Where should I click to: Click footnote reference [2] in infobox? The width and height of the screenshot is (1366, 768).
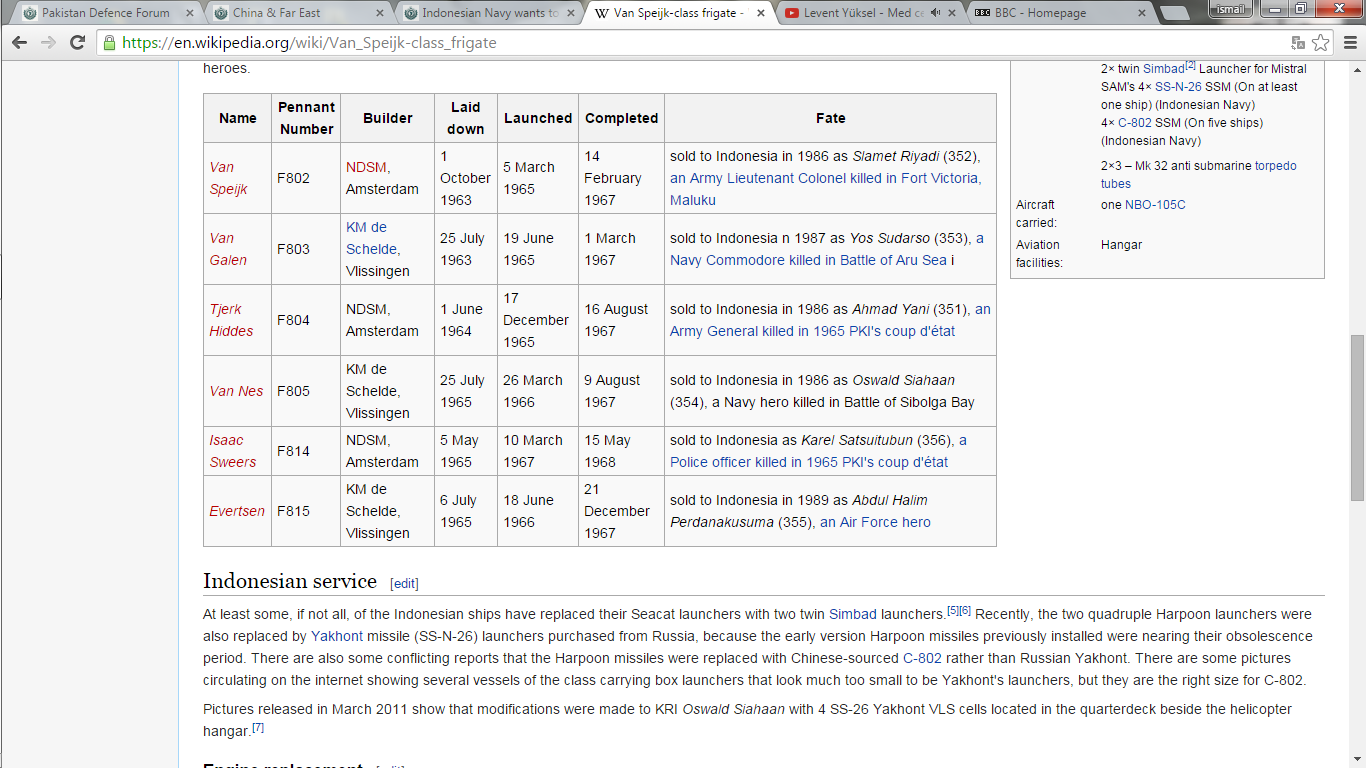tap(1191, 65)
